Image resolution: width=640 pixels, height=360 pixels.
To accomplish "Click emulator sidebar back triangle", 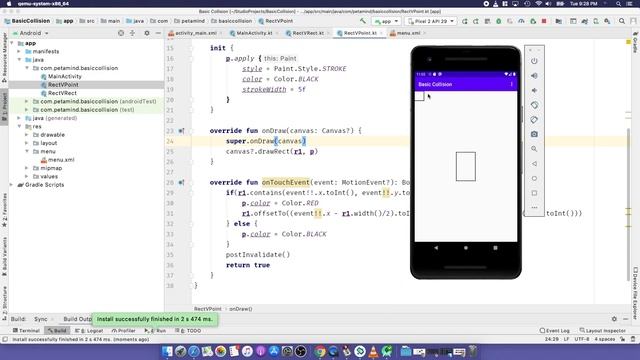I will (534, 164).
